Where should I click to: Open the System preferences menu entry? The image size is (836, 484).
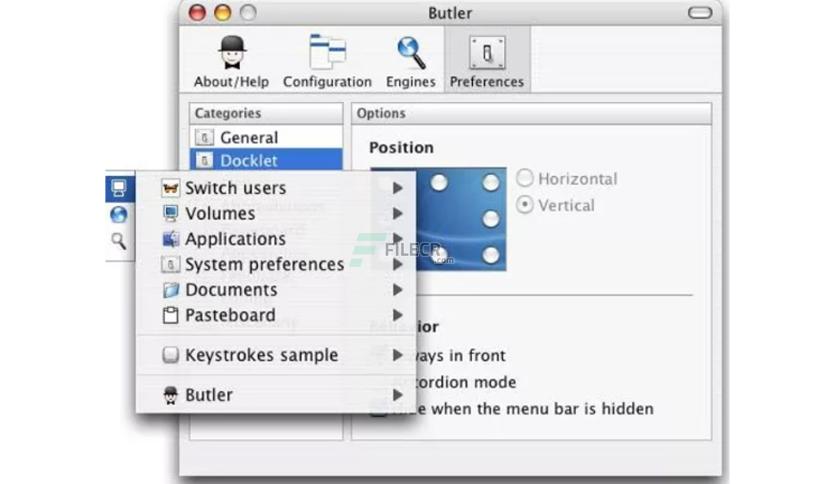coord(276,264)
